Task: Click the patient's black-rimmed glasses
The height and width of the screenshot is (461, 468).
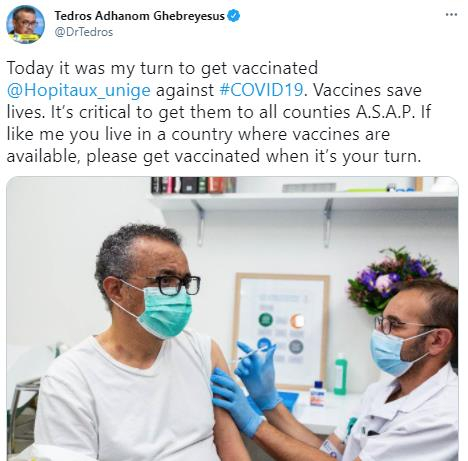Action: 173,285
